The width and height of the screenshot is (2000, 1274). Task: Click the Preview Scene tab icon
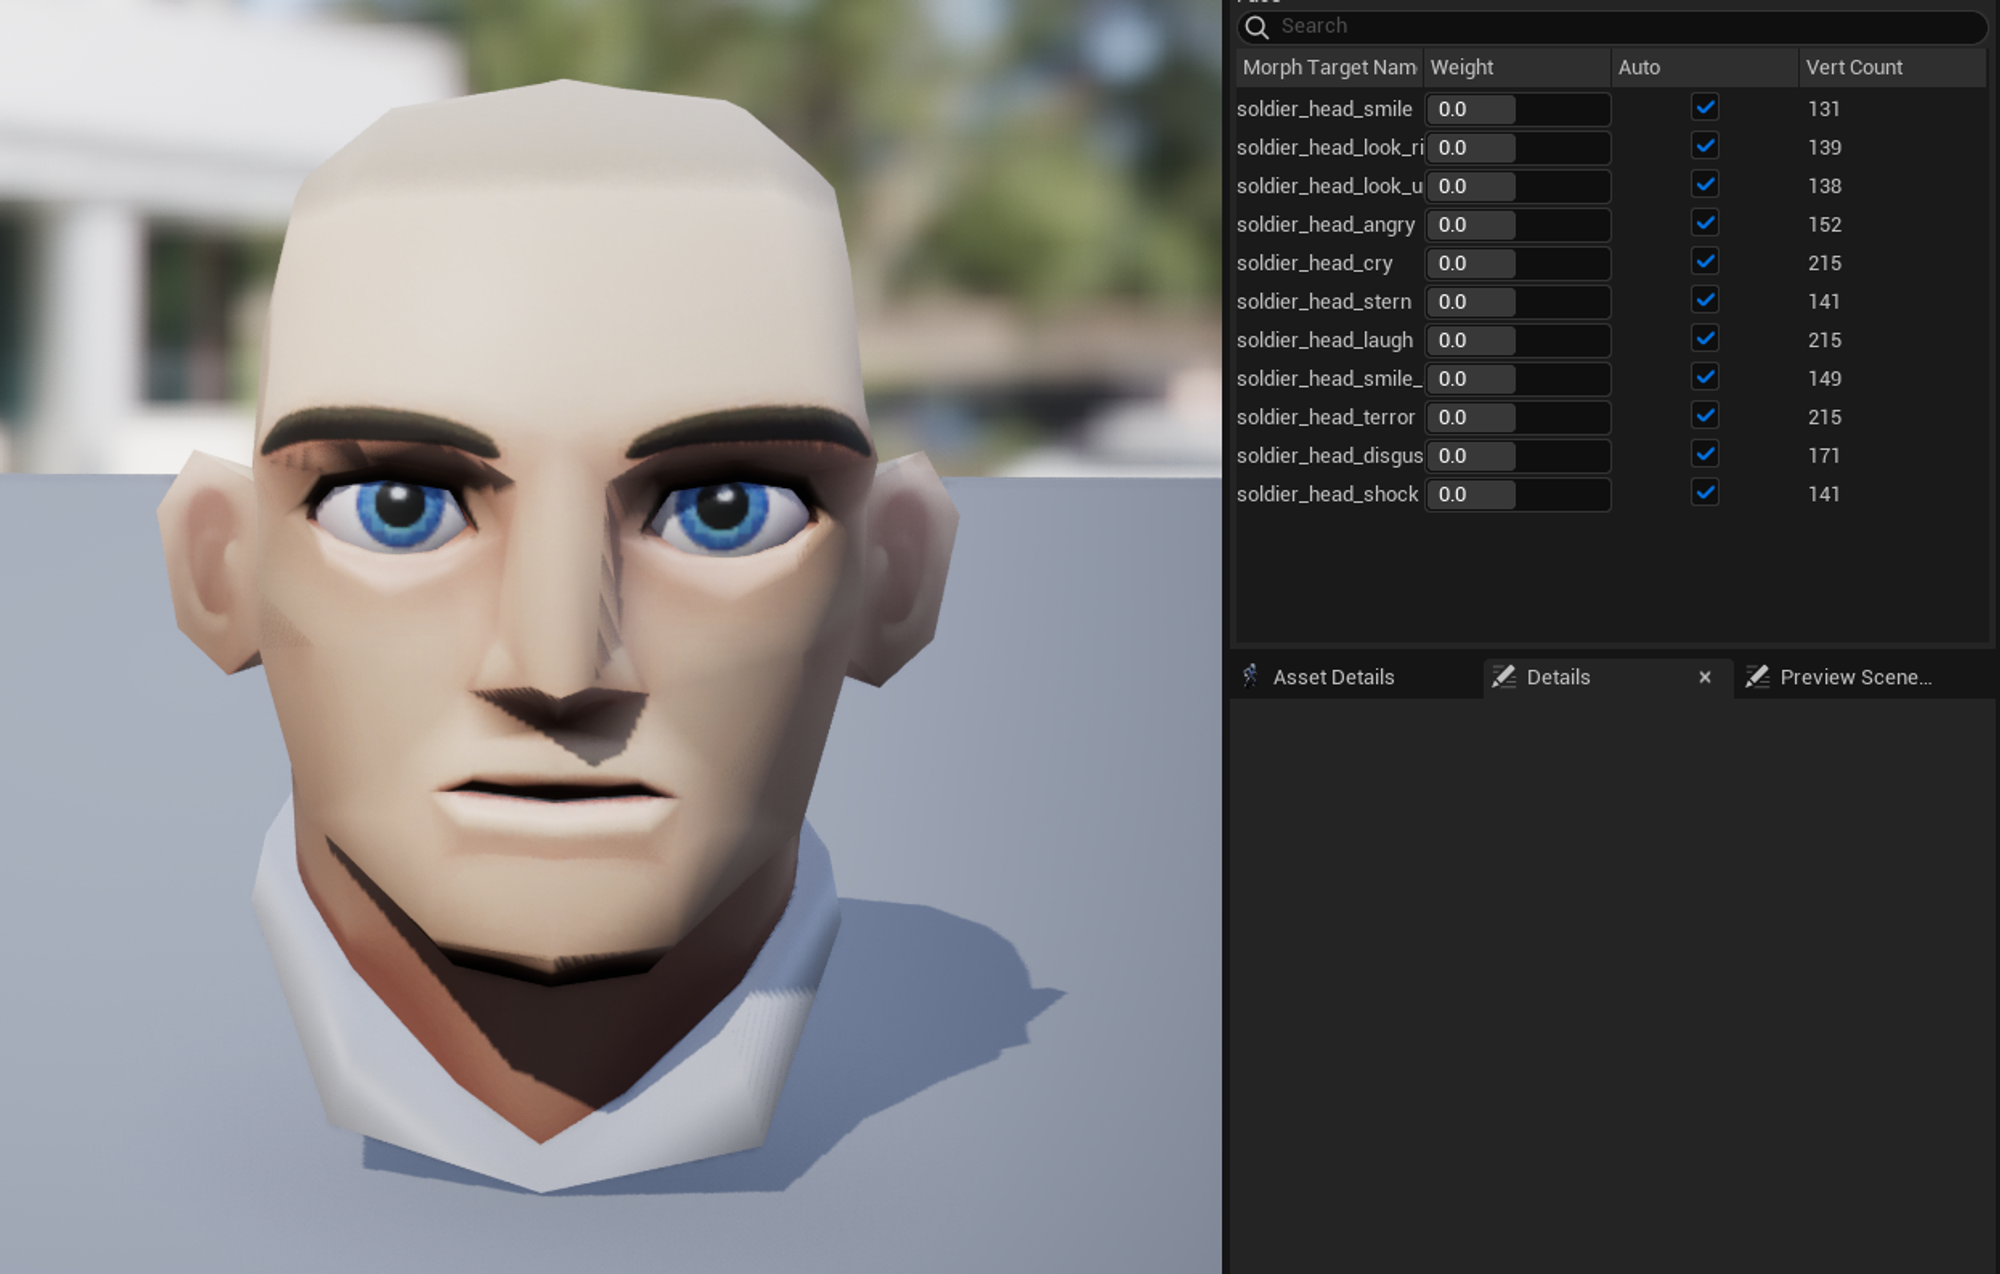point(1757,677)
